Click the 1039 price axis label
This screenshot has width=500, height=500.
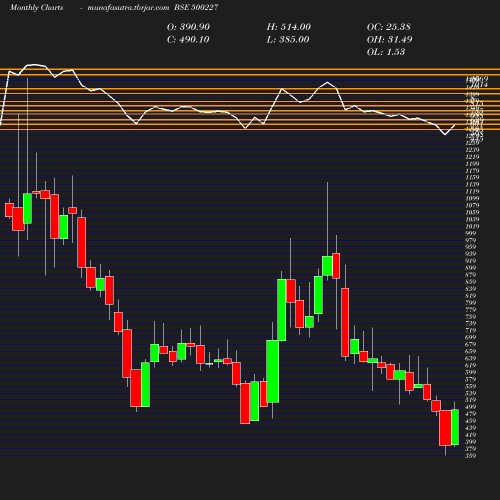472,219
